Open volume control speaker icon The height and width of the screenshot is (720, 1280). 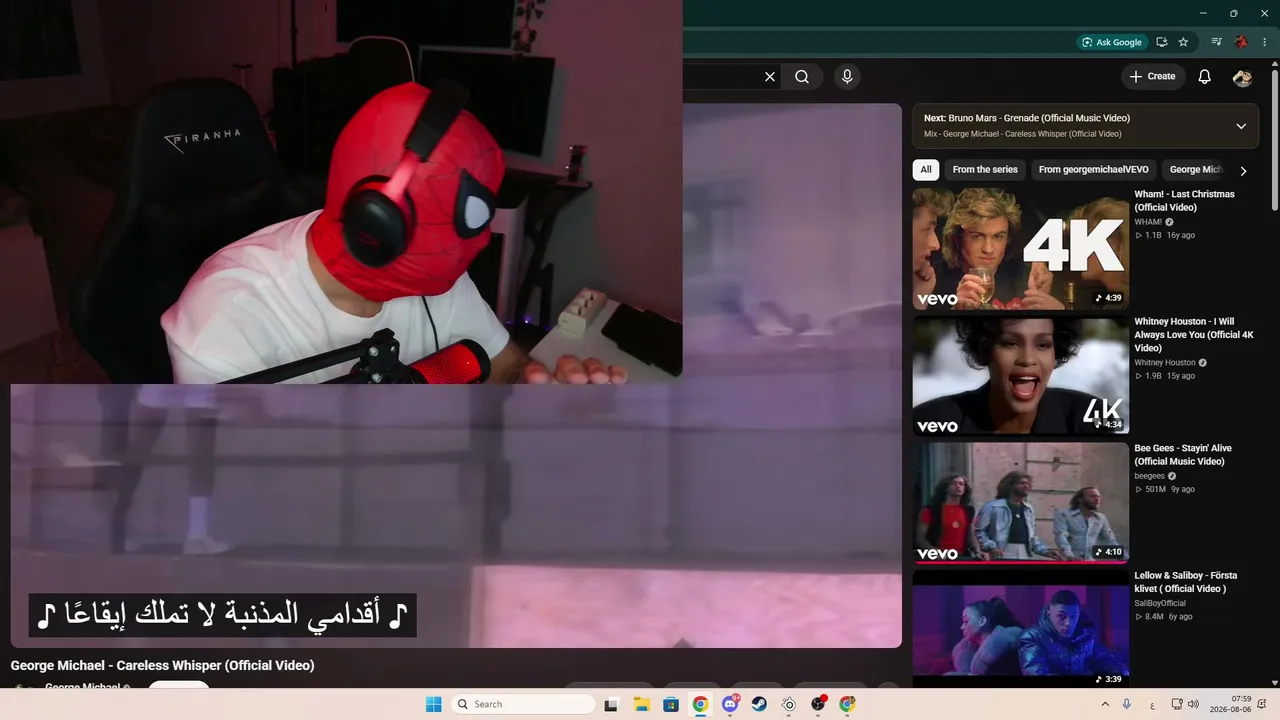(x=1193, y=704)
